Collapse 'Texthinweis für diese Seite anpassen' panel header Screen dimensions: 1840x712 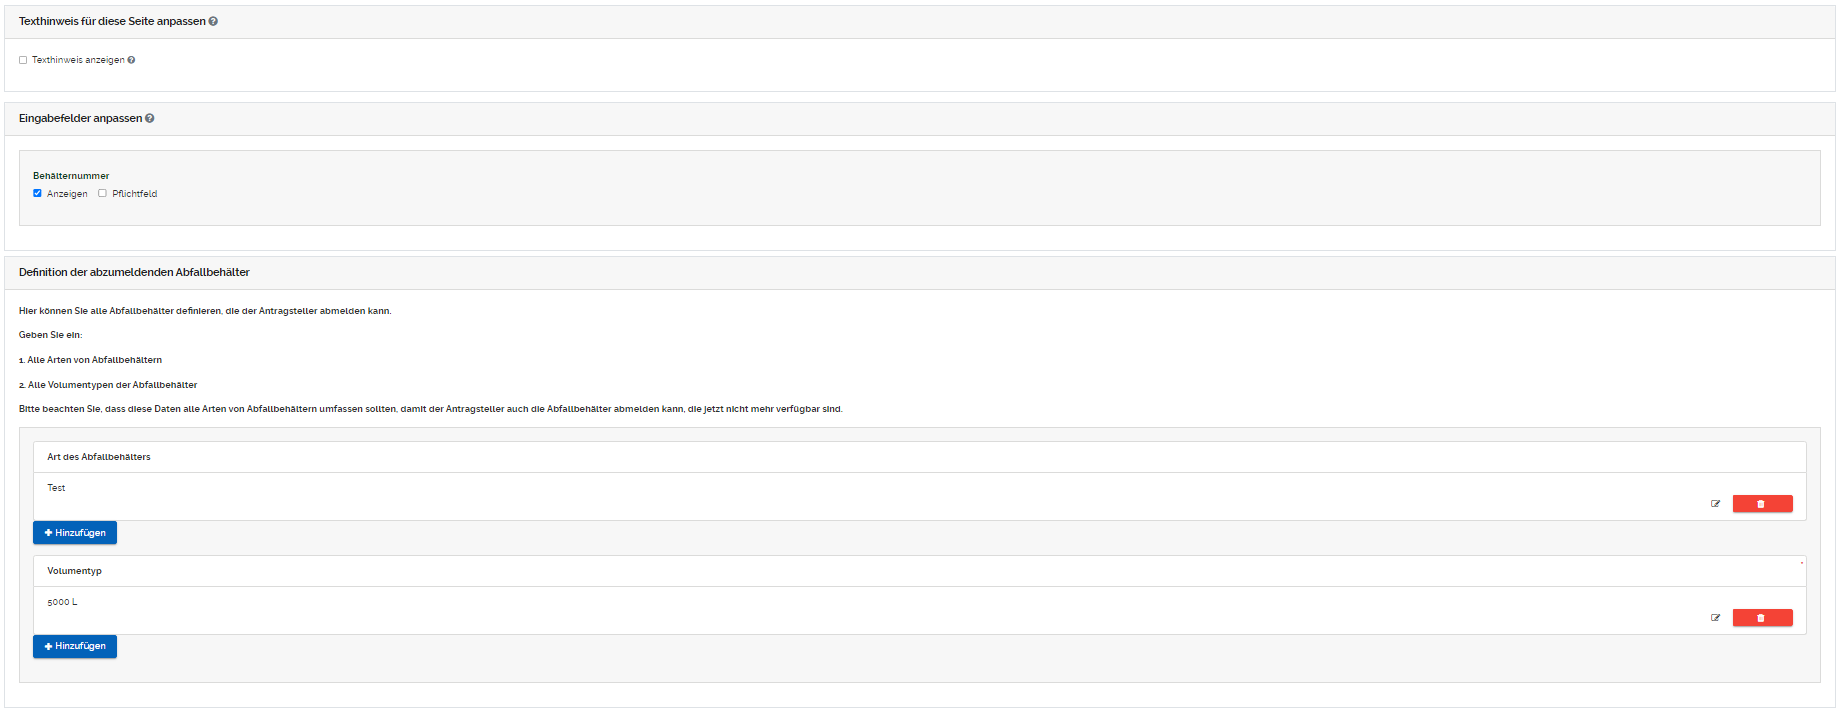111,21
